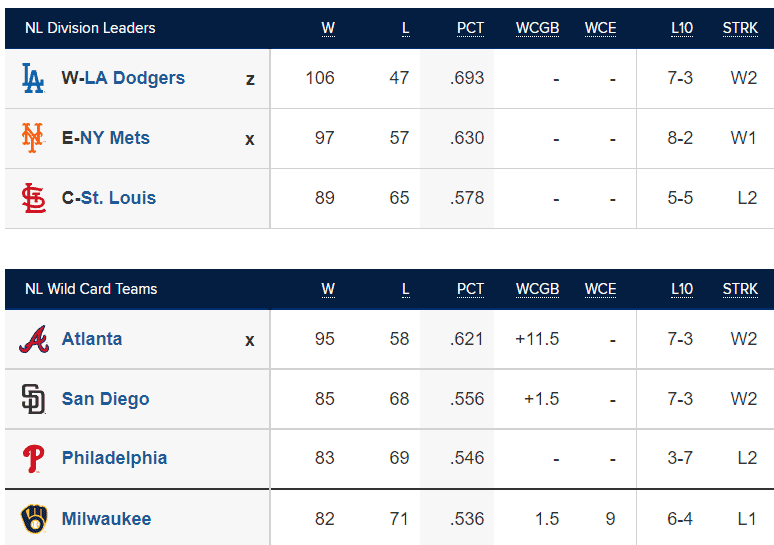Click the San Diego Padres logo

pyautogui.click(x=34, y=399)
